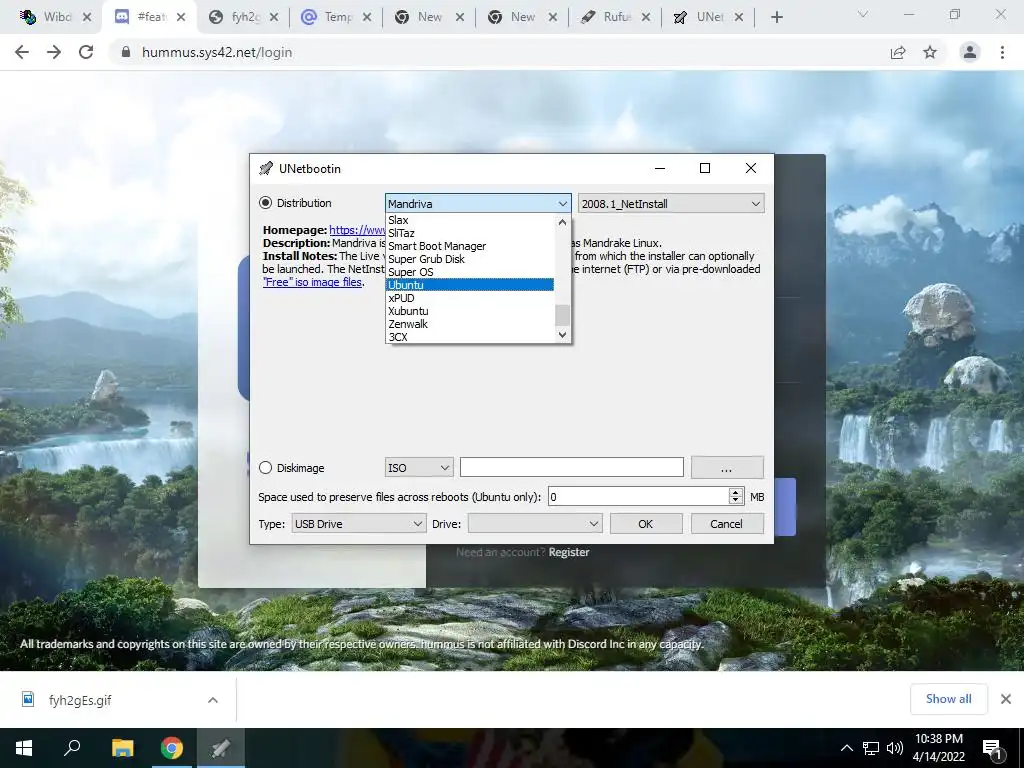This screenshot has width=1024, height=768.
Task: Click the distribution list scroll up arrow
Action: pos(562,222)
